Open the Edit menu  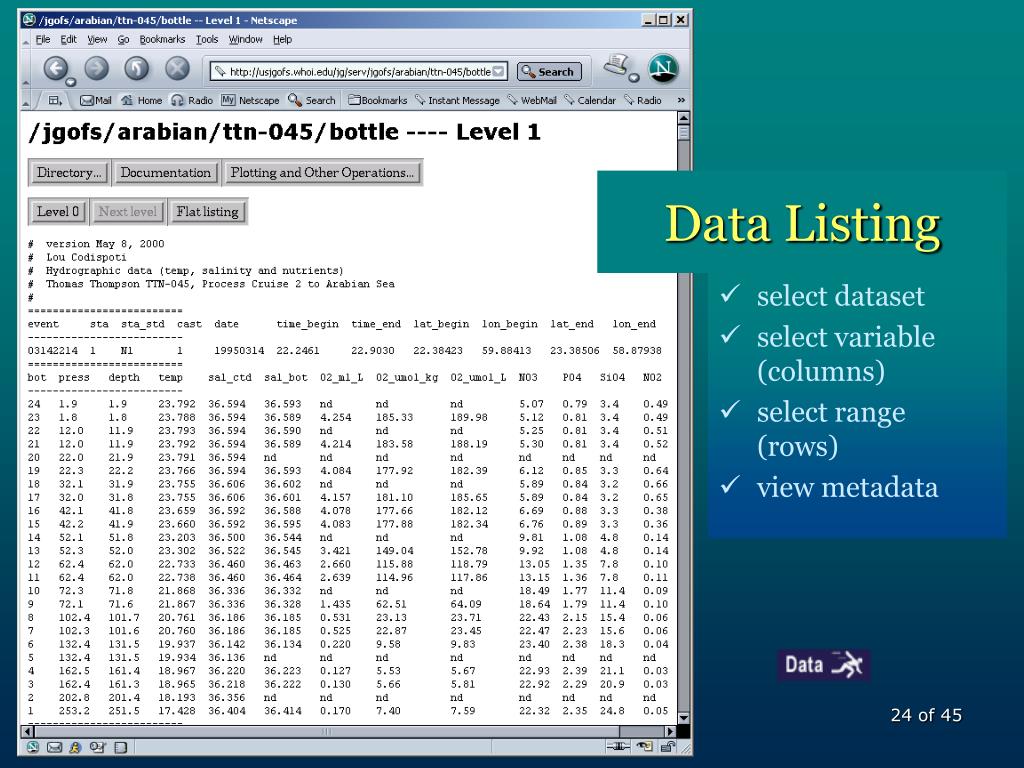click(69, 39)
